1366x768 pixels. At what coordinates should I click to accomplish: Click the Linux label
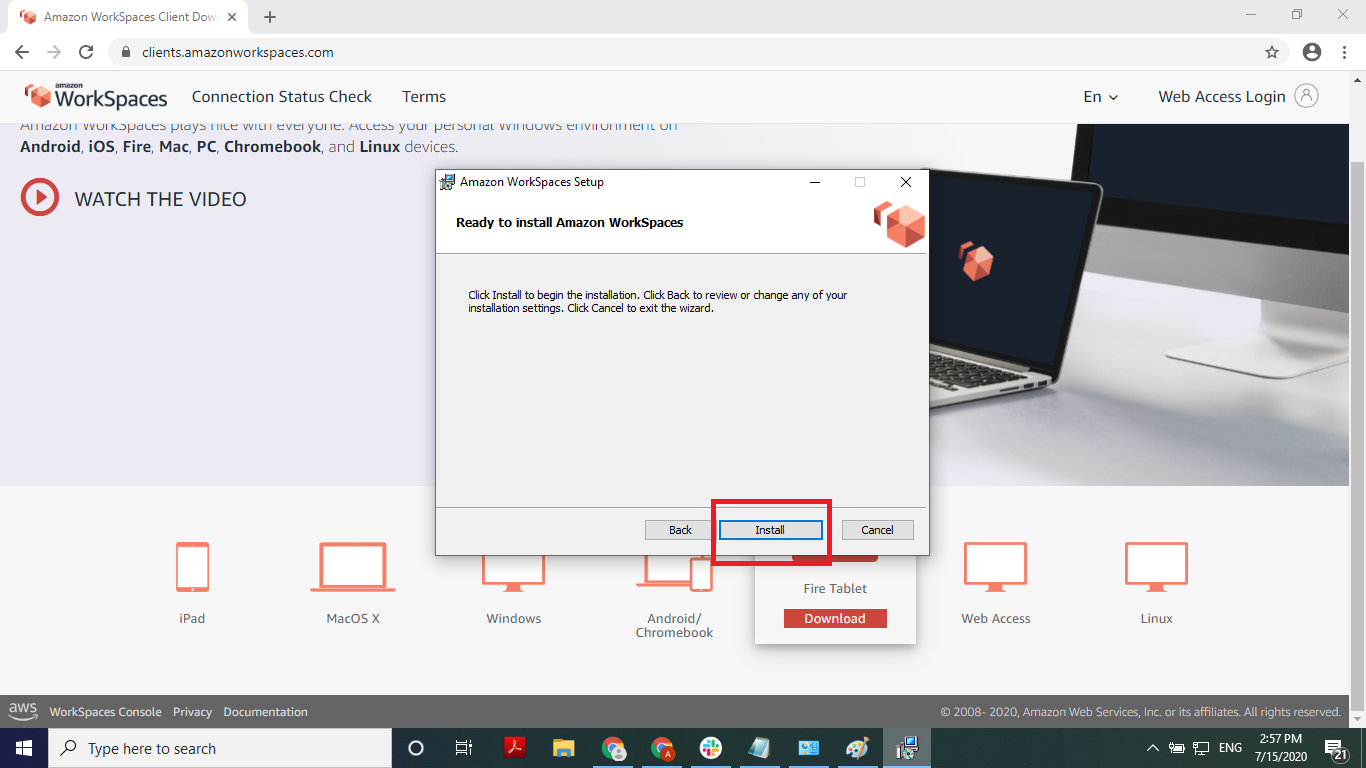1157,619
